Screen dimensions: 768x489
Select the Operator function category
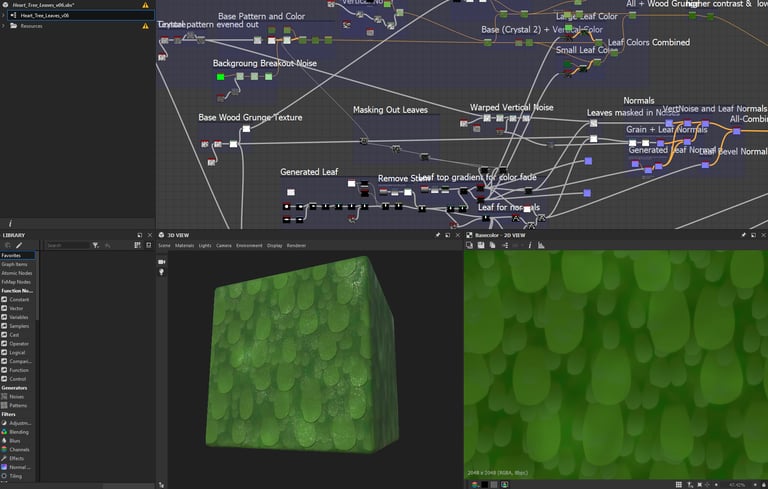point(18,343)
